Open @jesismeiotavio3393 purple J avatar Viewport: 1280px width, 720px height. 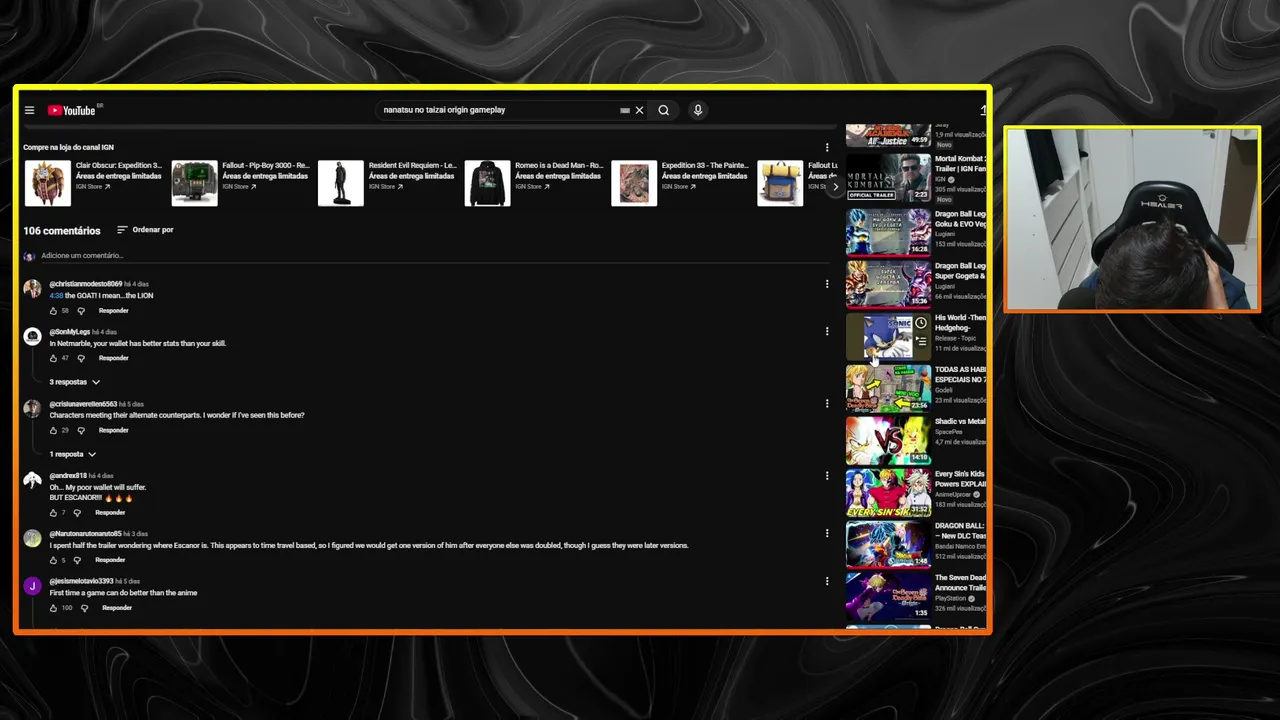click(33, 586)
